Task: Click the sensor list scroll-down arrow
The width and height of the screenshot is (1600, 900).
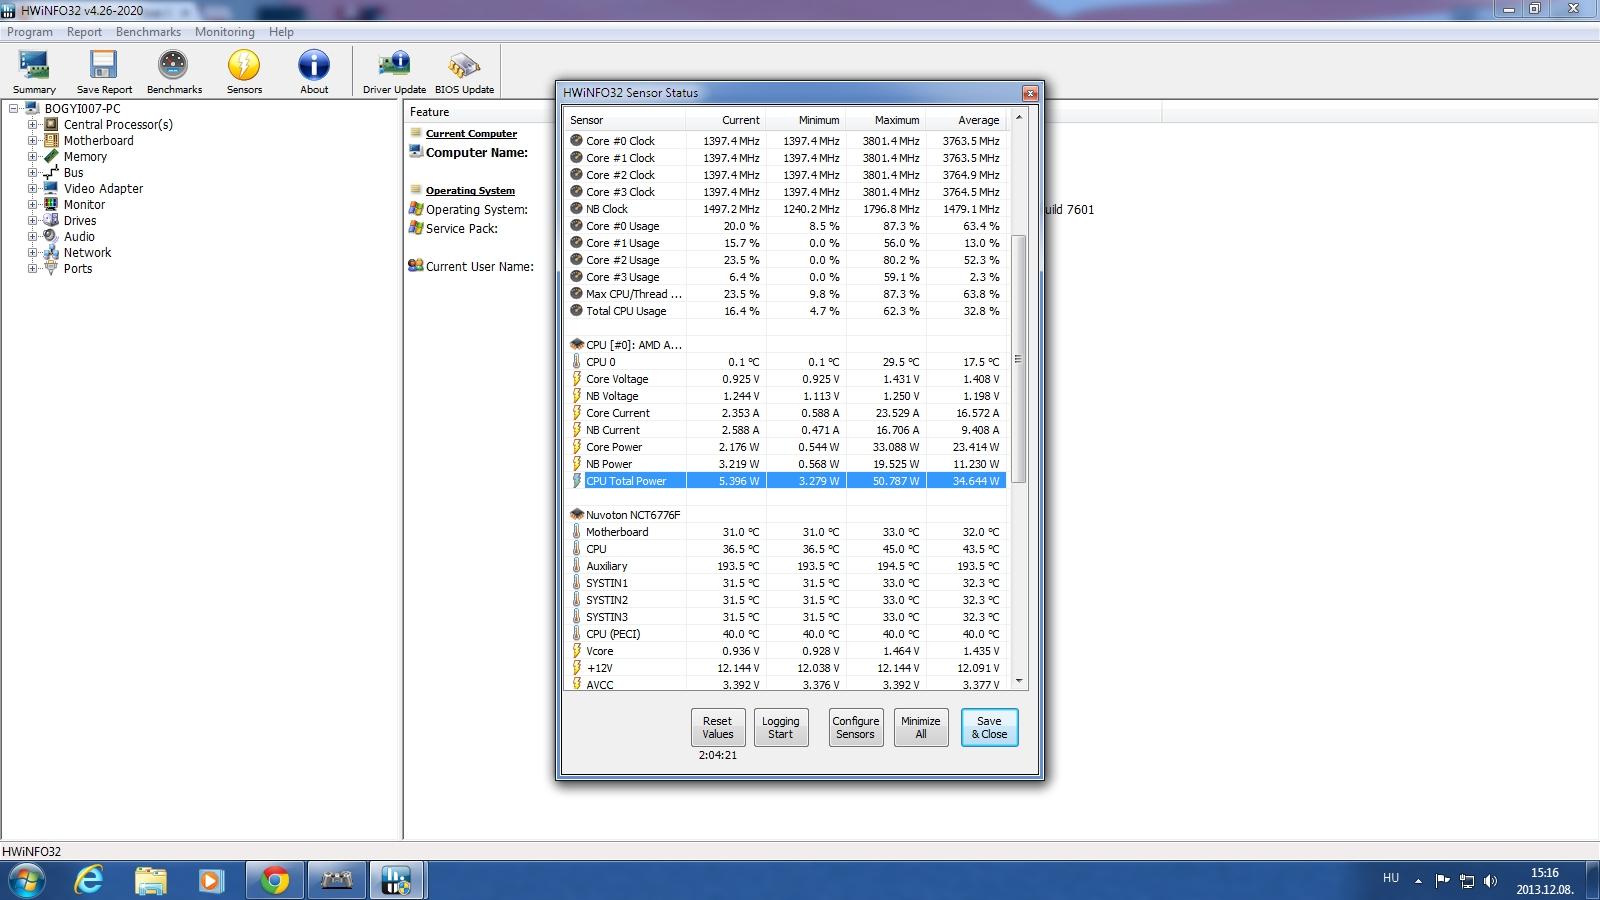Action: point(1019,681)
